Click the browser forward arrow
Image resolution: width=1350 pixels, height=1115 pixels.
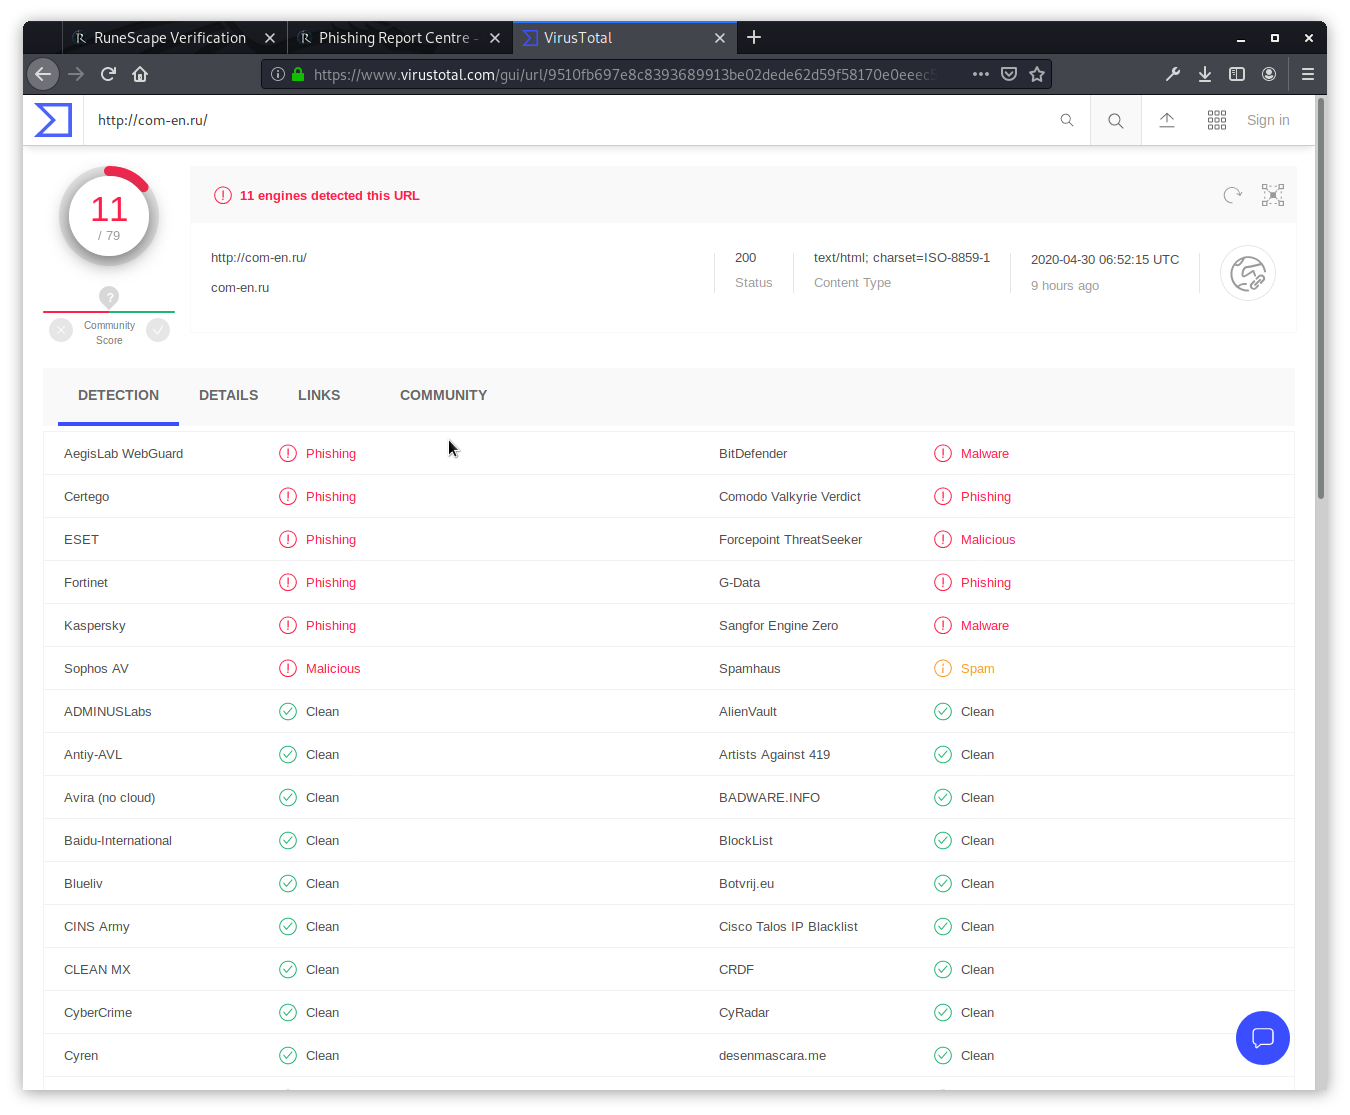(x=76, y=74)
